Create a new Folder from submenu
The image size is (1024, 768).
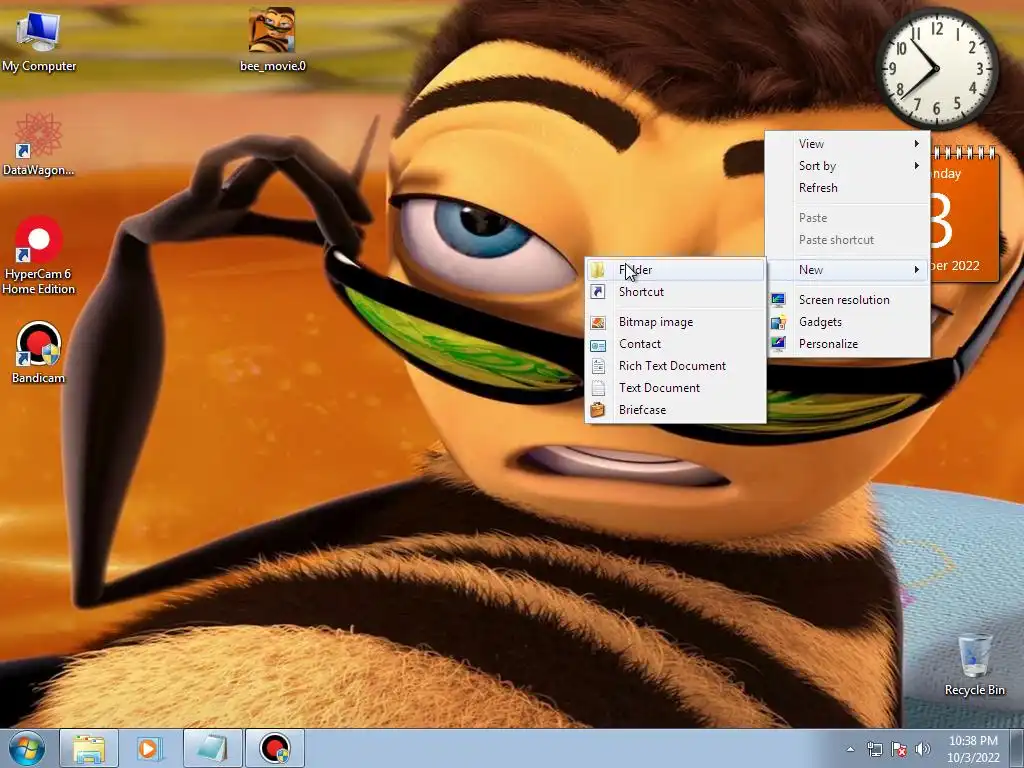tap(675, 270)
